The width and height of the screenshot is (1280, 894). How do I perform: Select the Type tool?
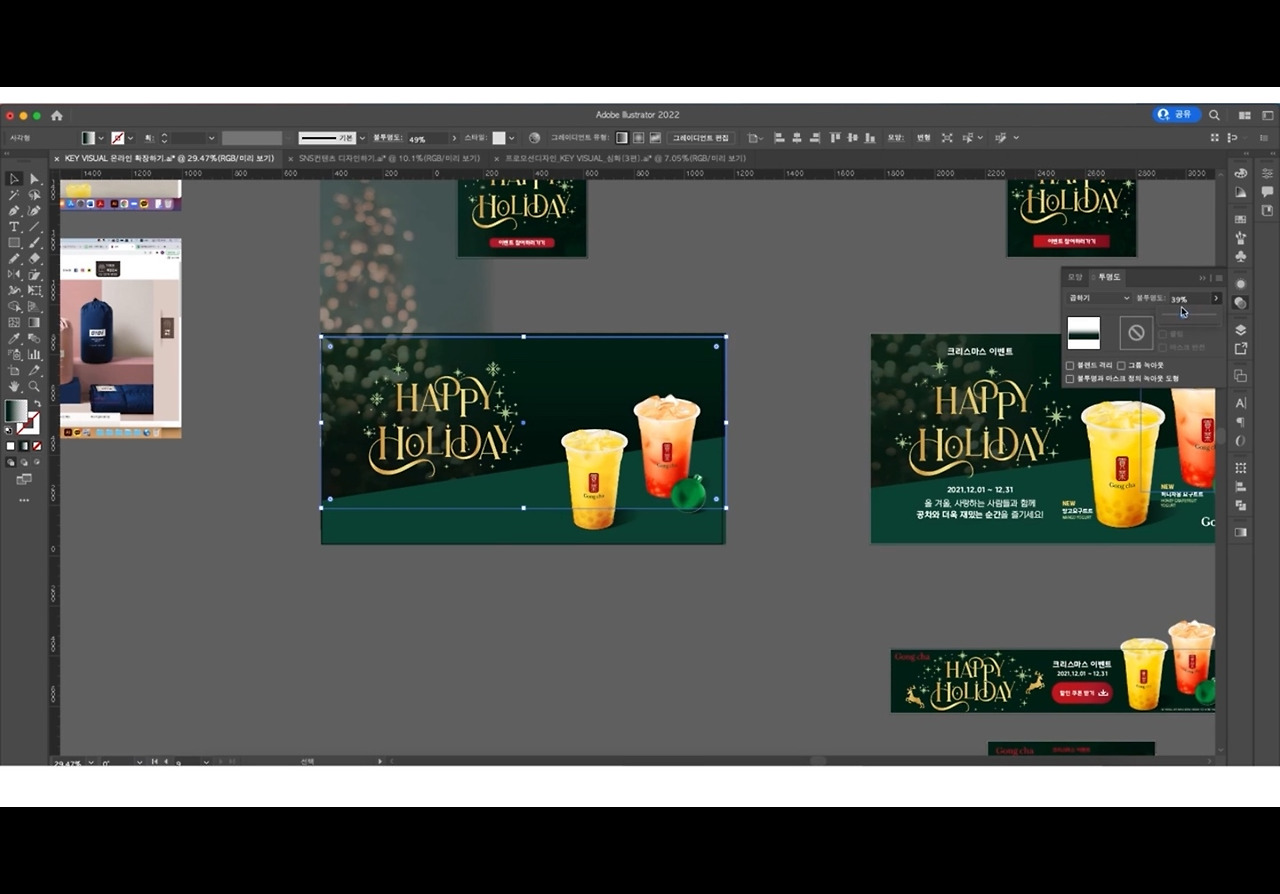click(14, 227)
